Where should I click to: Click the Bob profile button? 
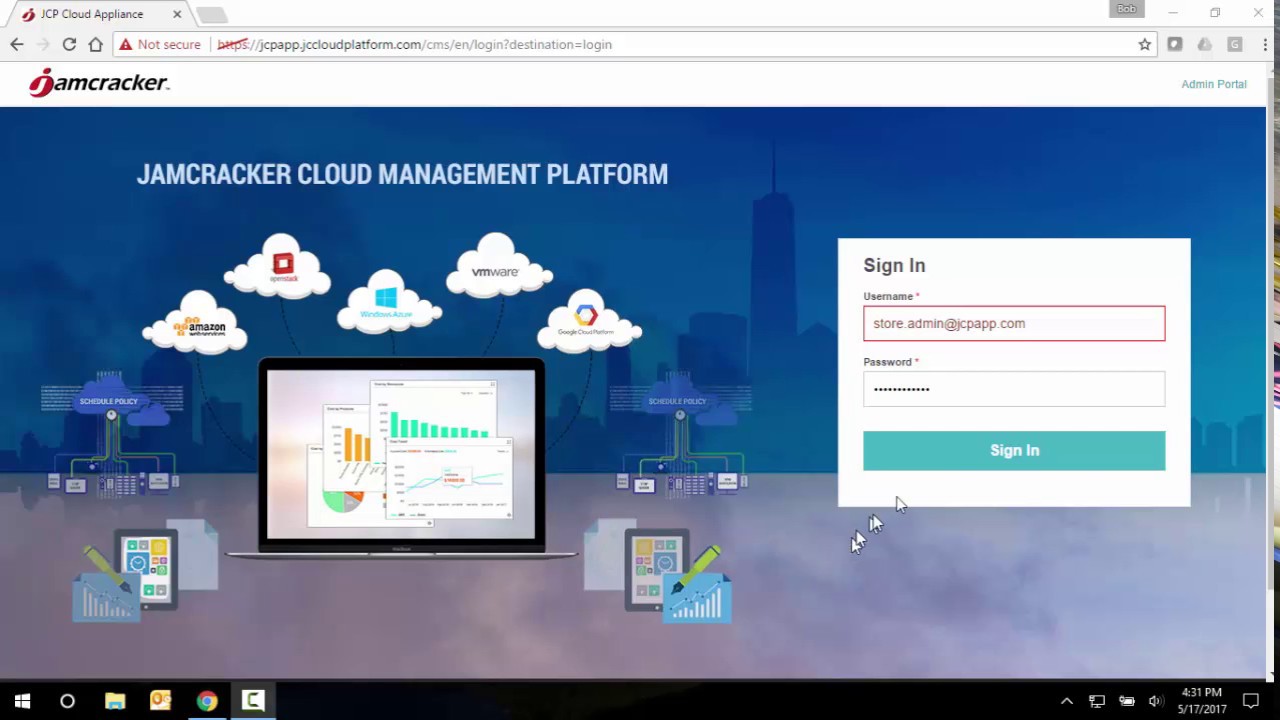(1126, 10)
